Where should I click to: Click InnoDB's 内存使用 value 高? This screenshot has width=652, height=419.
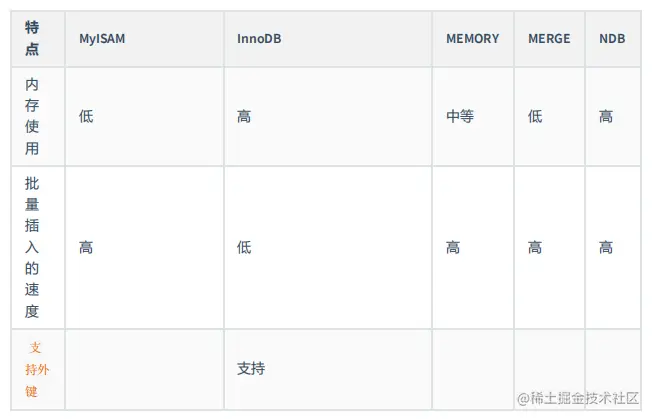click(244, 117)
